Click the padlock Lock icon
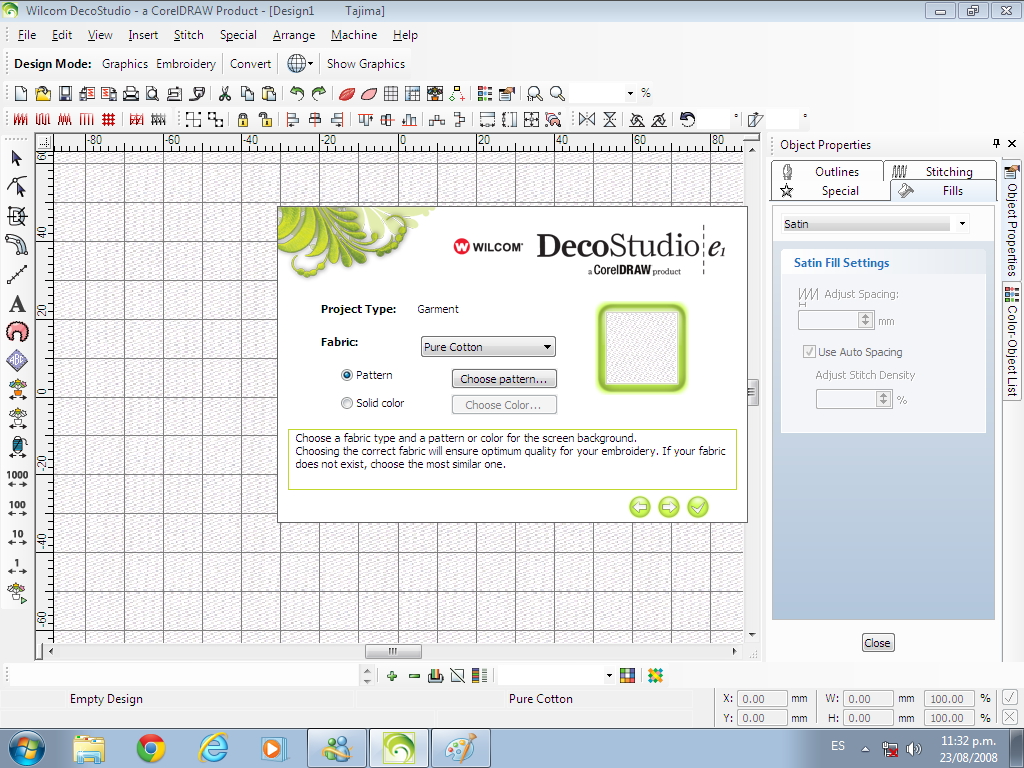 click(243, 120)
